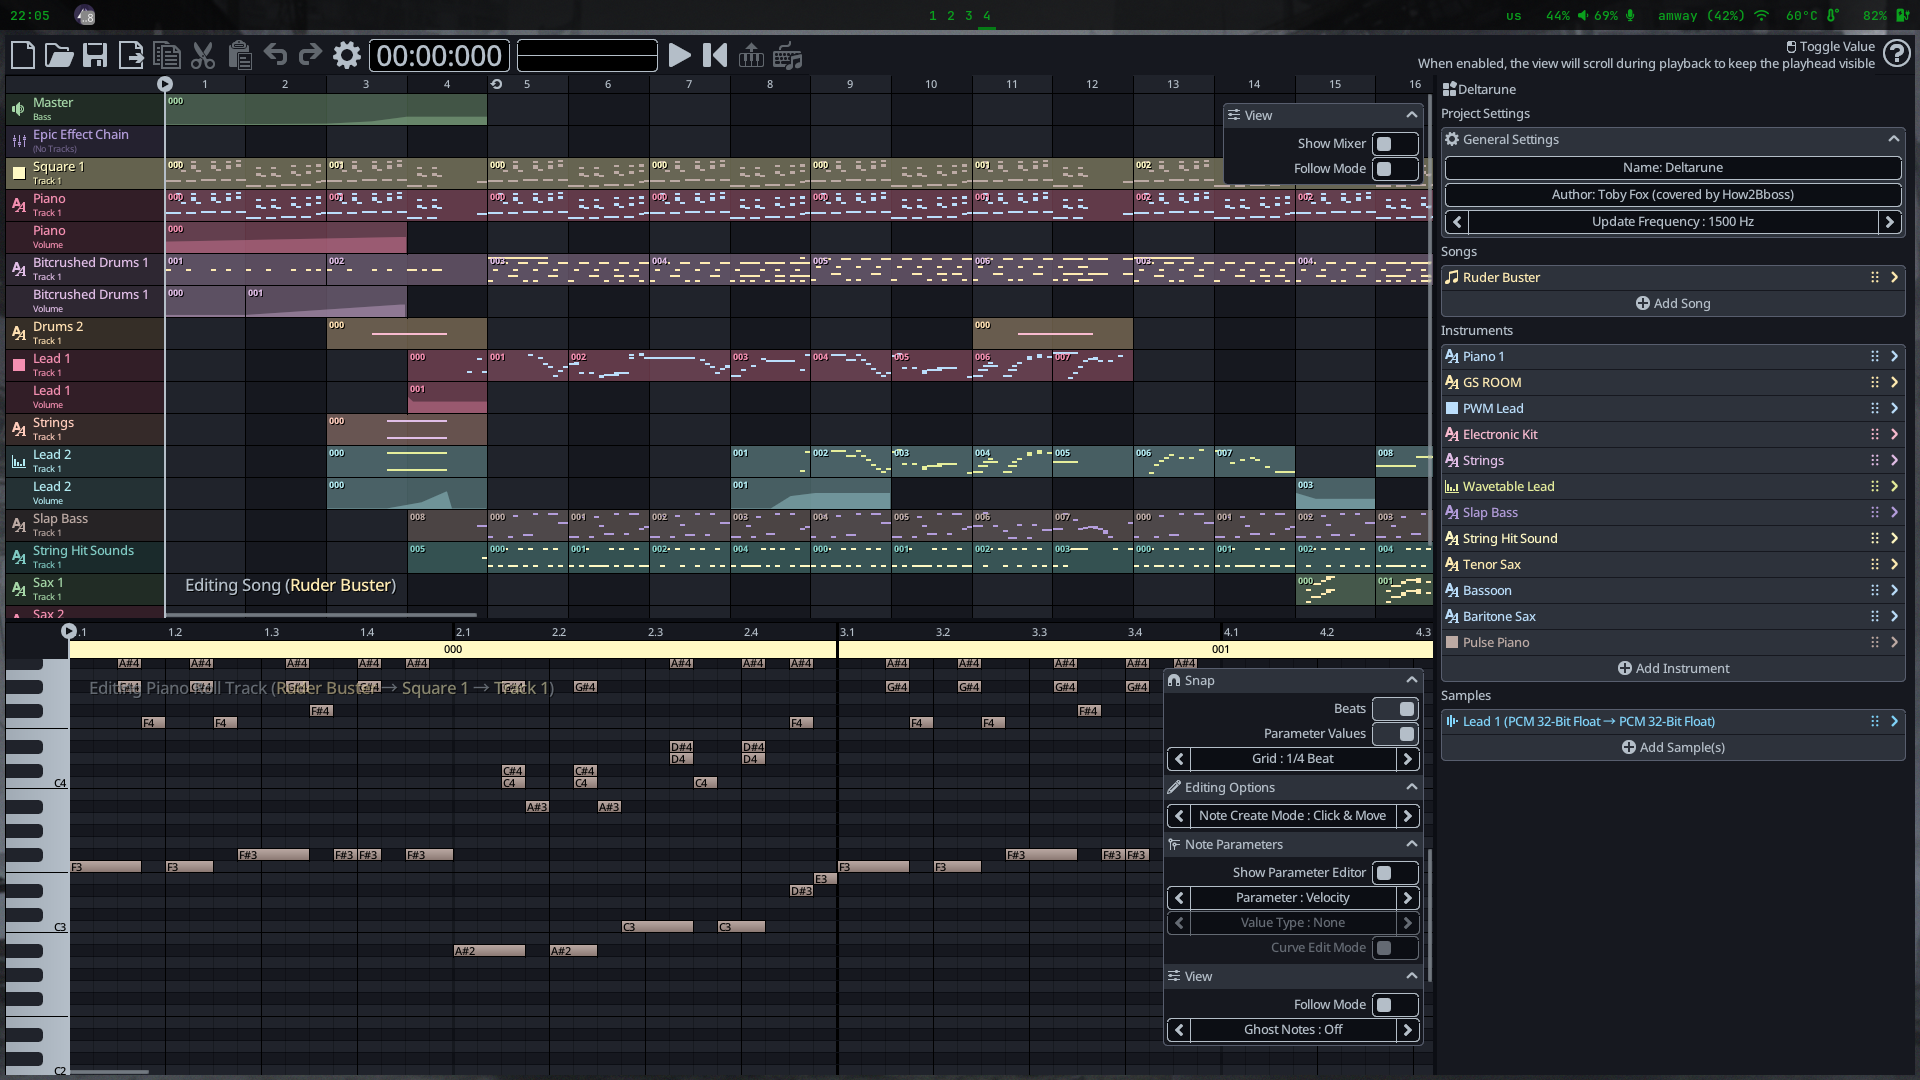Collapse the Snap panel header

1411,681
